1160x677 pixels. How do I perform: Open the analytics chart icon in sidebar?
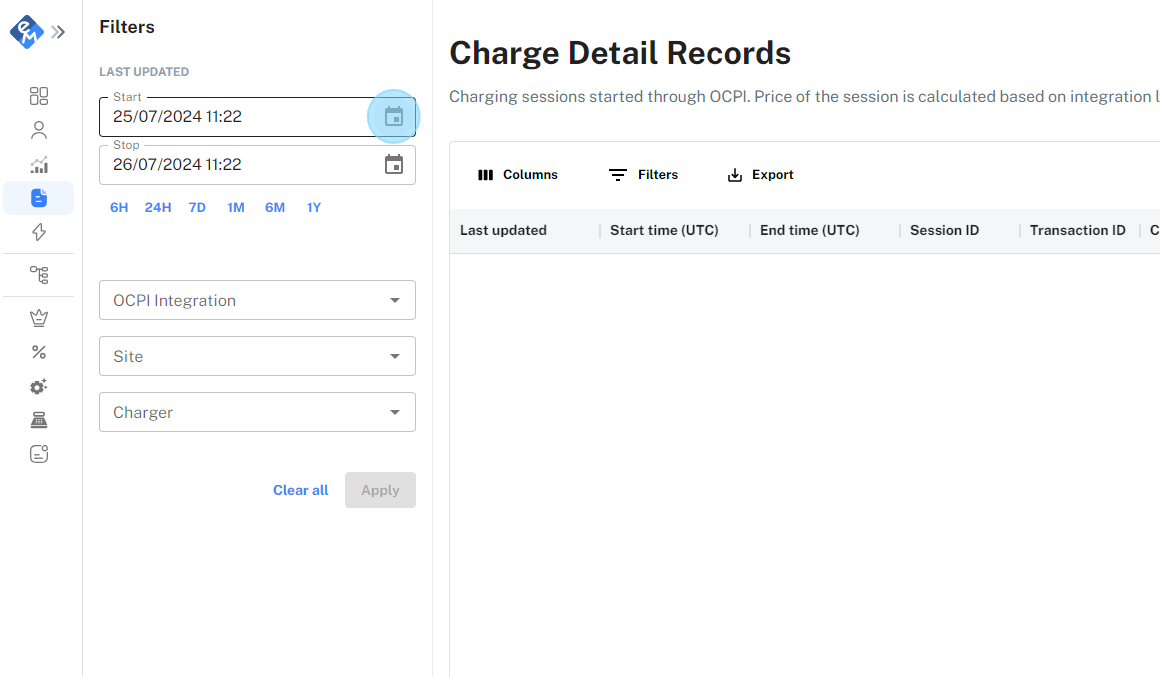(x=39, y=165)
